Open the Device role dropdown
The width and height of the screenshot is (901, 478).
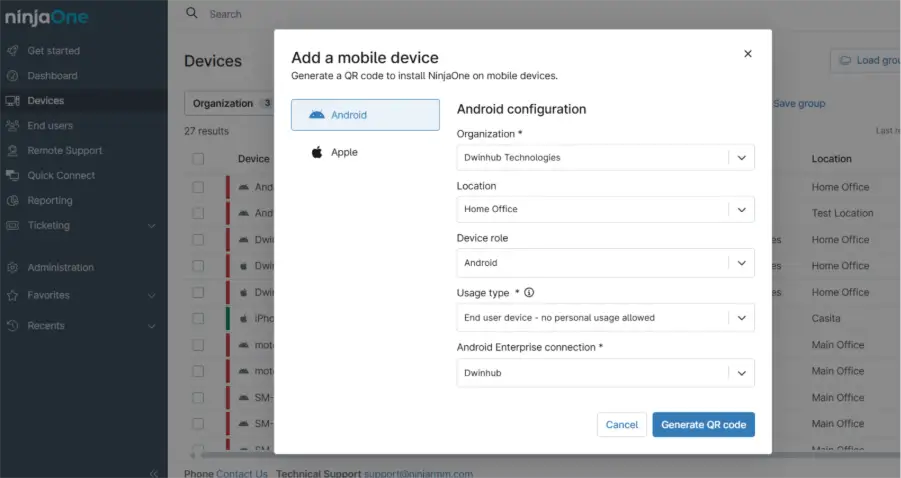tap(605, 263)
